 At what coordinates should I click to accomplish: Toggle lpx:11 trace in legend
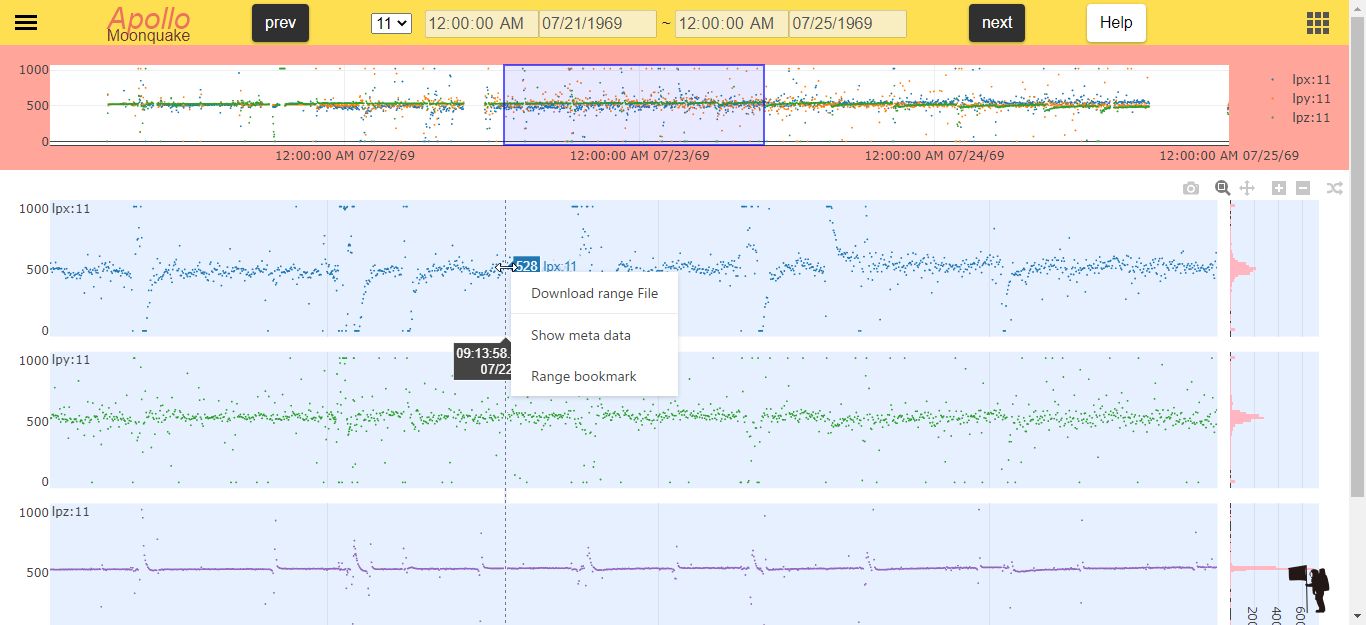pyautogui.click(x=1310, y=79)
